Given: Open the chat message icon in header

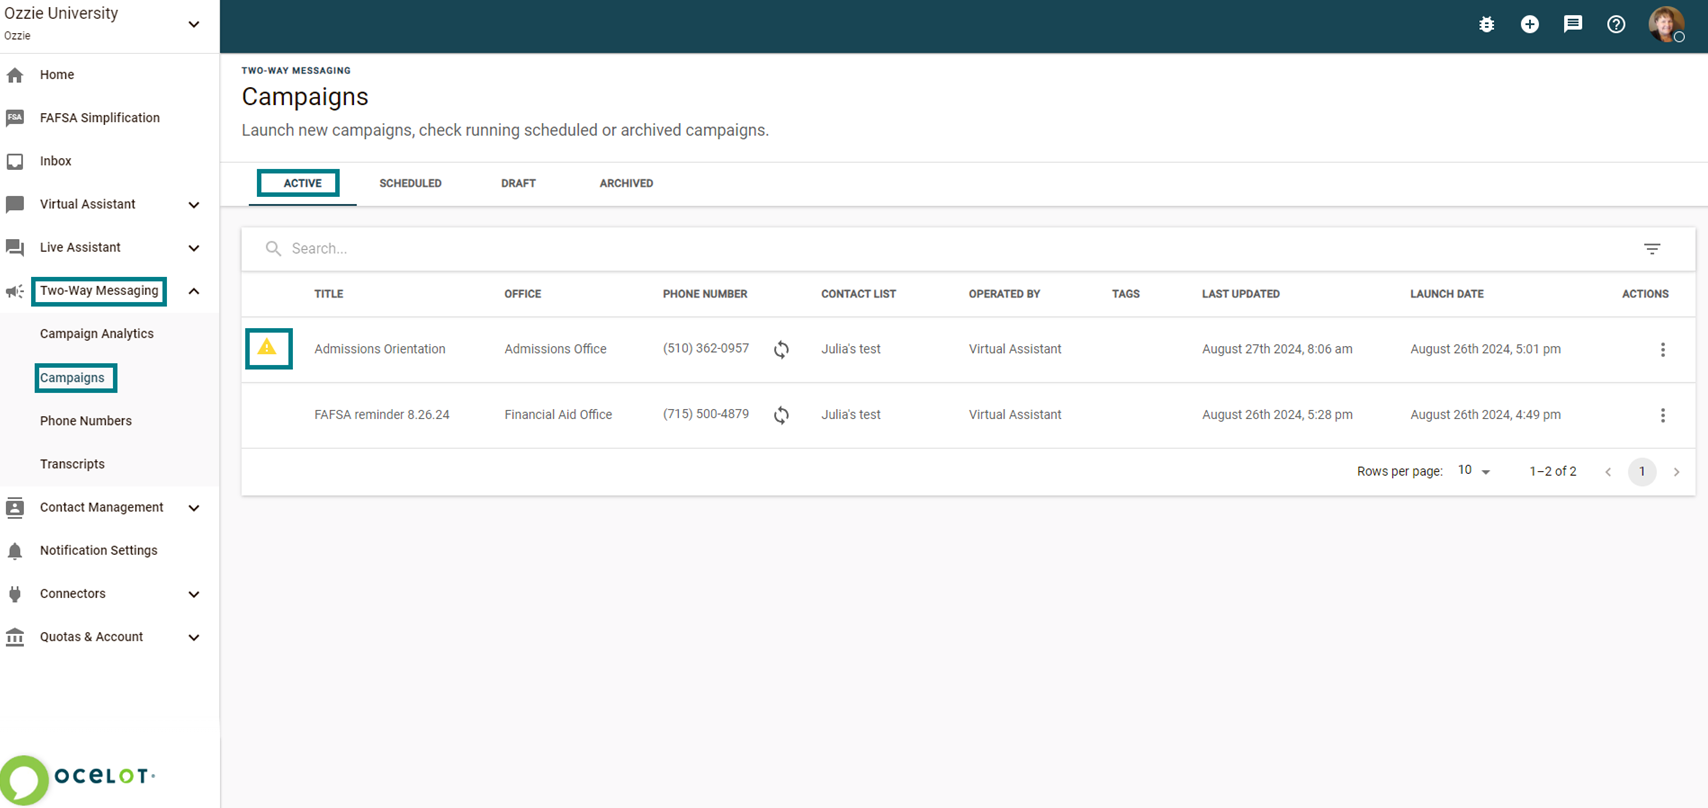Looking at the screenshot, I should pos(1573,24).
